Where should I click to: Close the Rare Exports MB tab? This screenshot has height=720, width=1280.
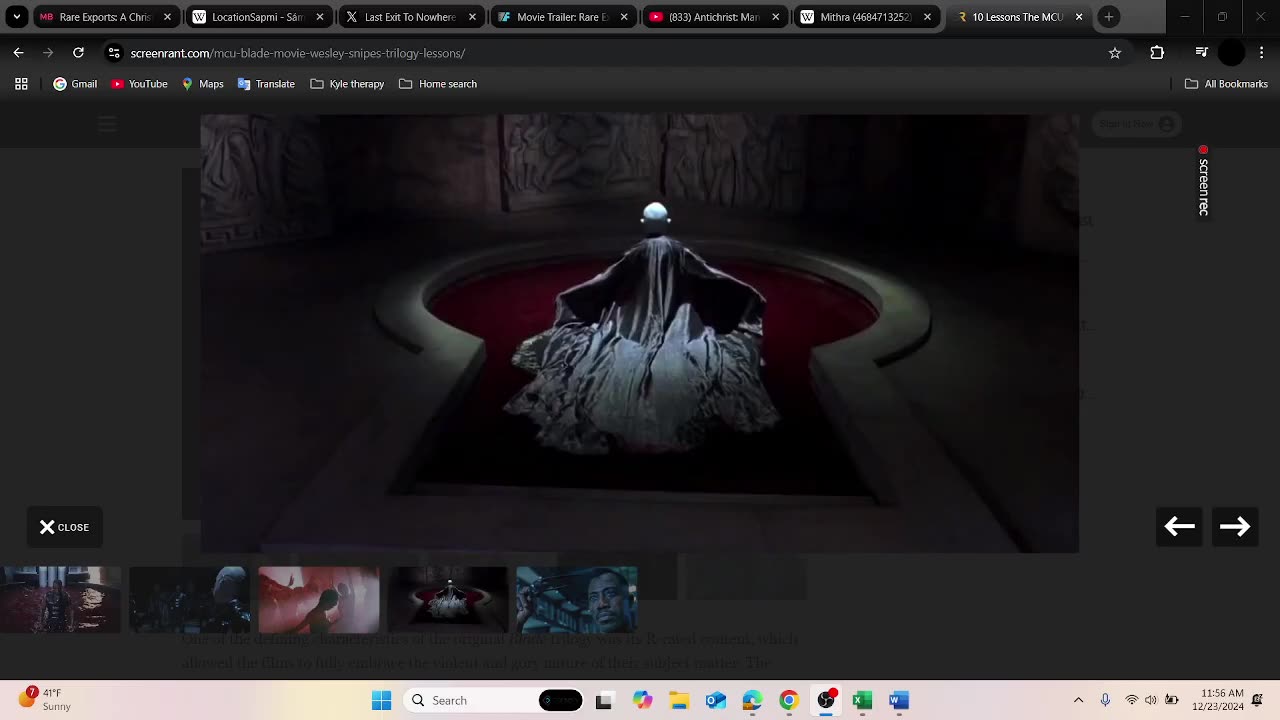(167, 17)
